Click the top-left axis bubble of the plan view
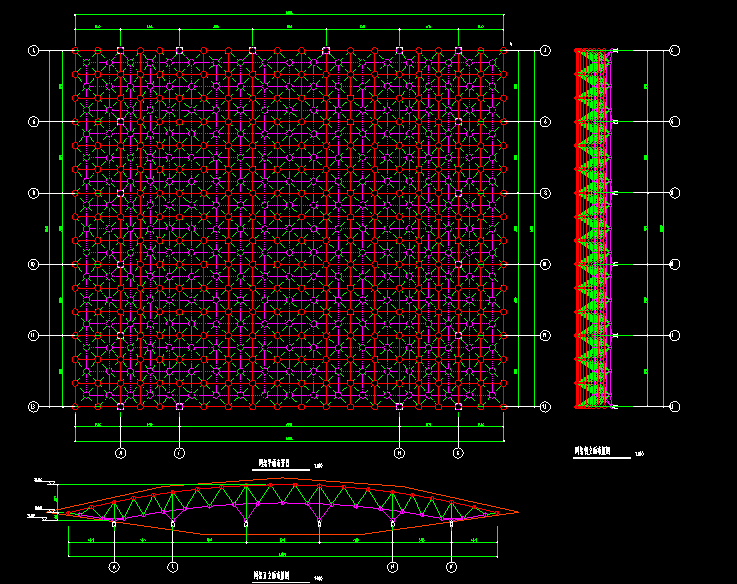 click(x=33, y=50)
